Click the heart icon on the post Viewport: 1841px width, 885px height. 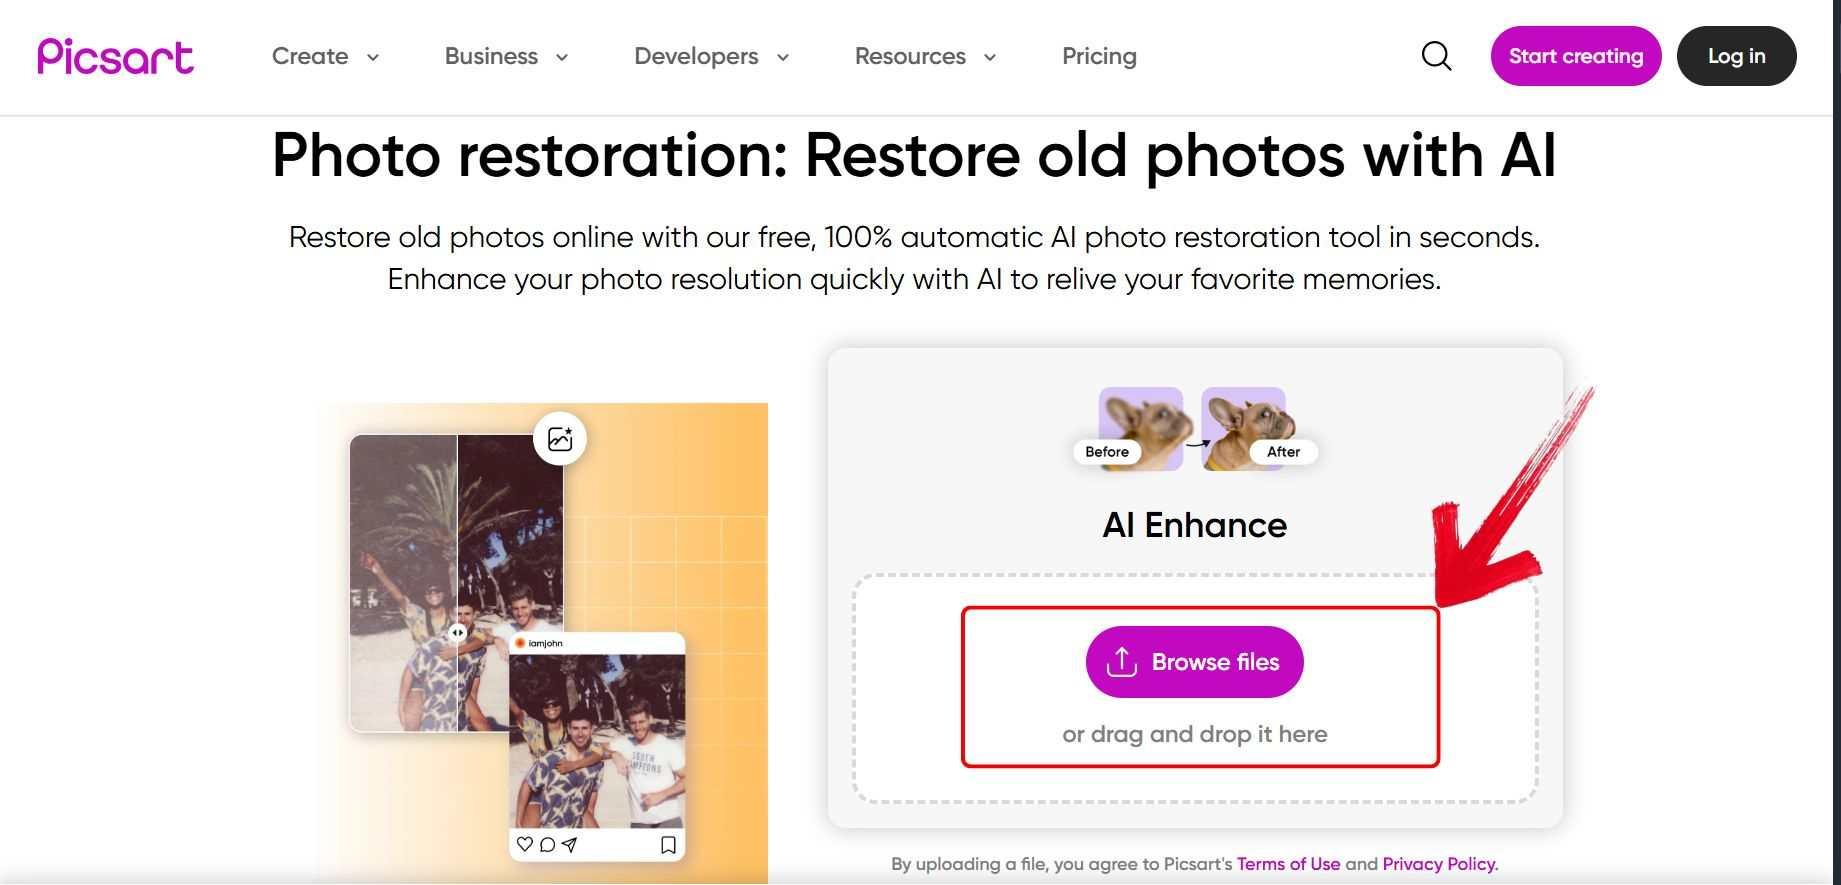[524, 844]
